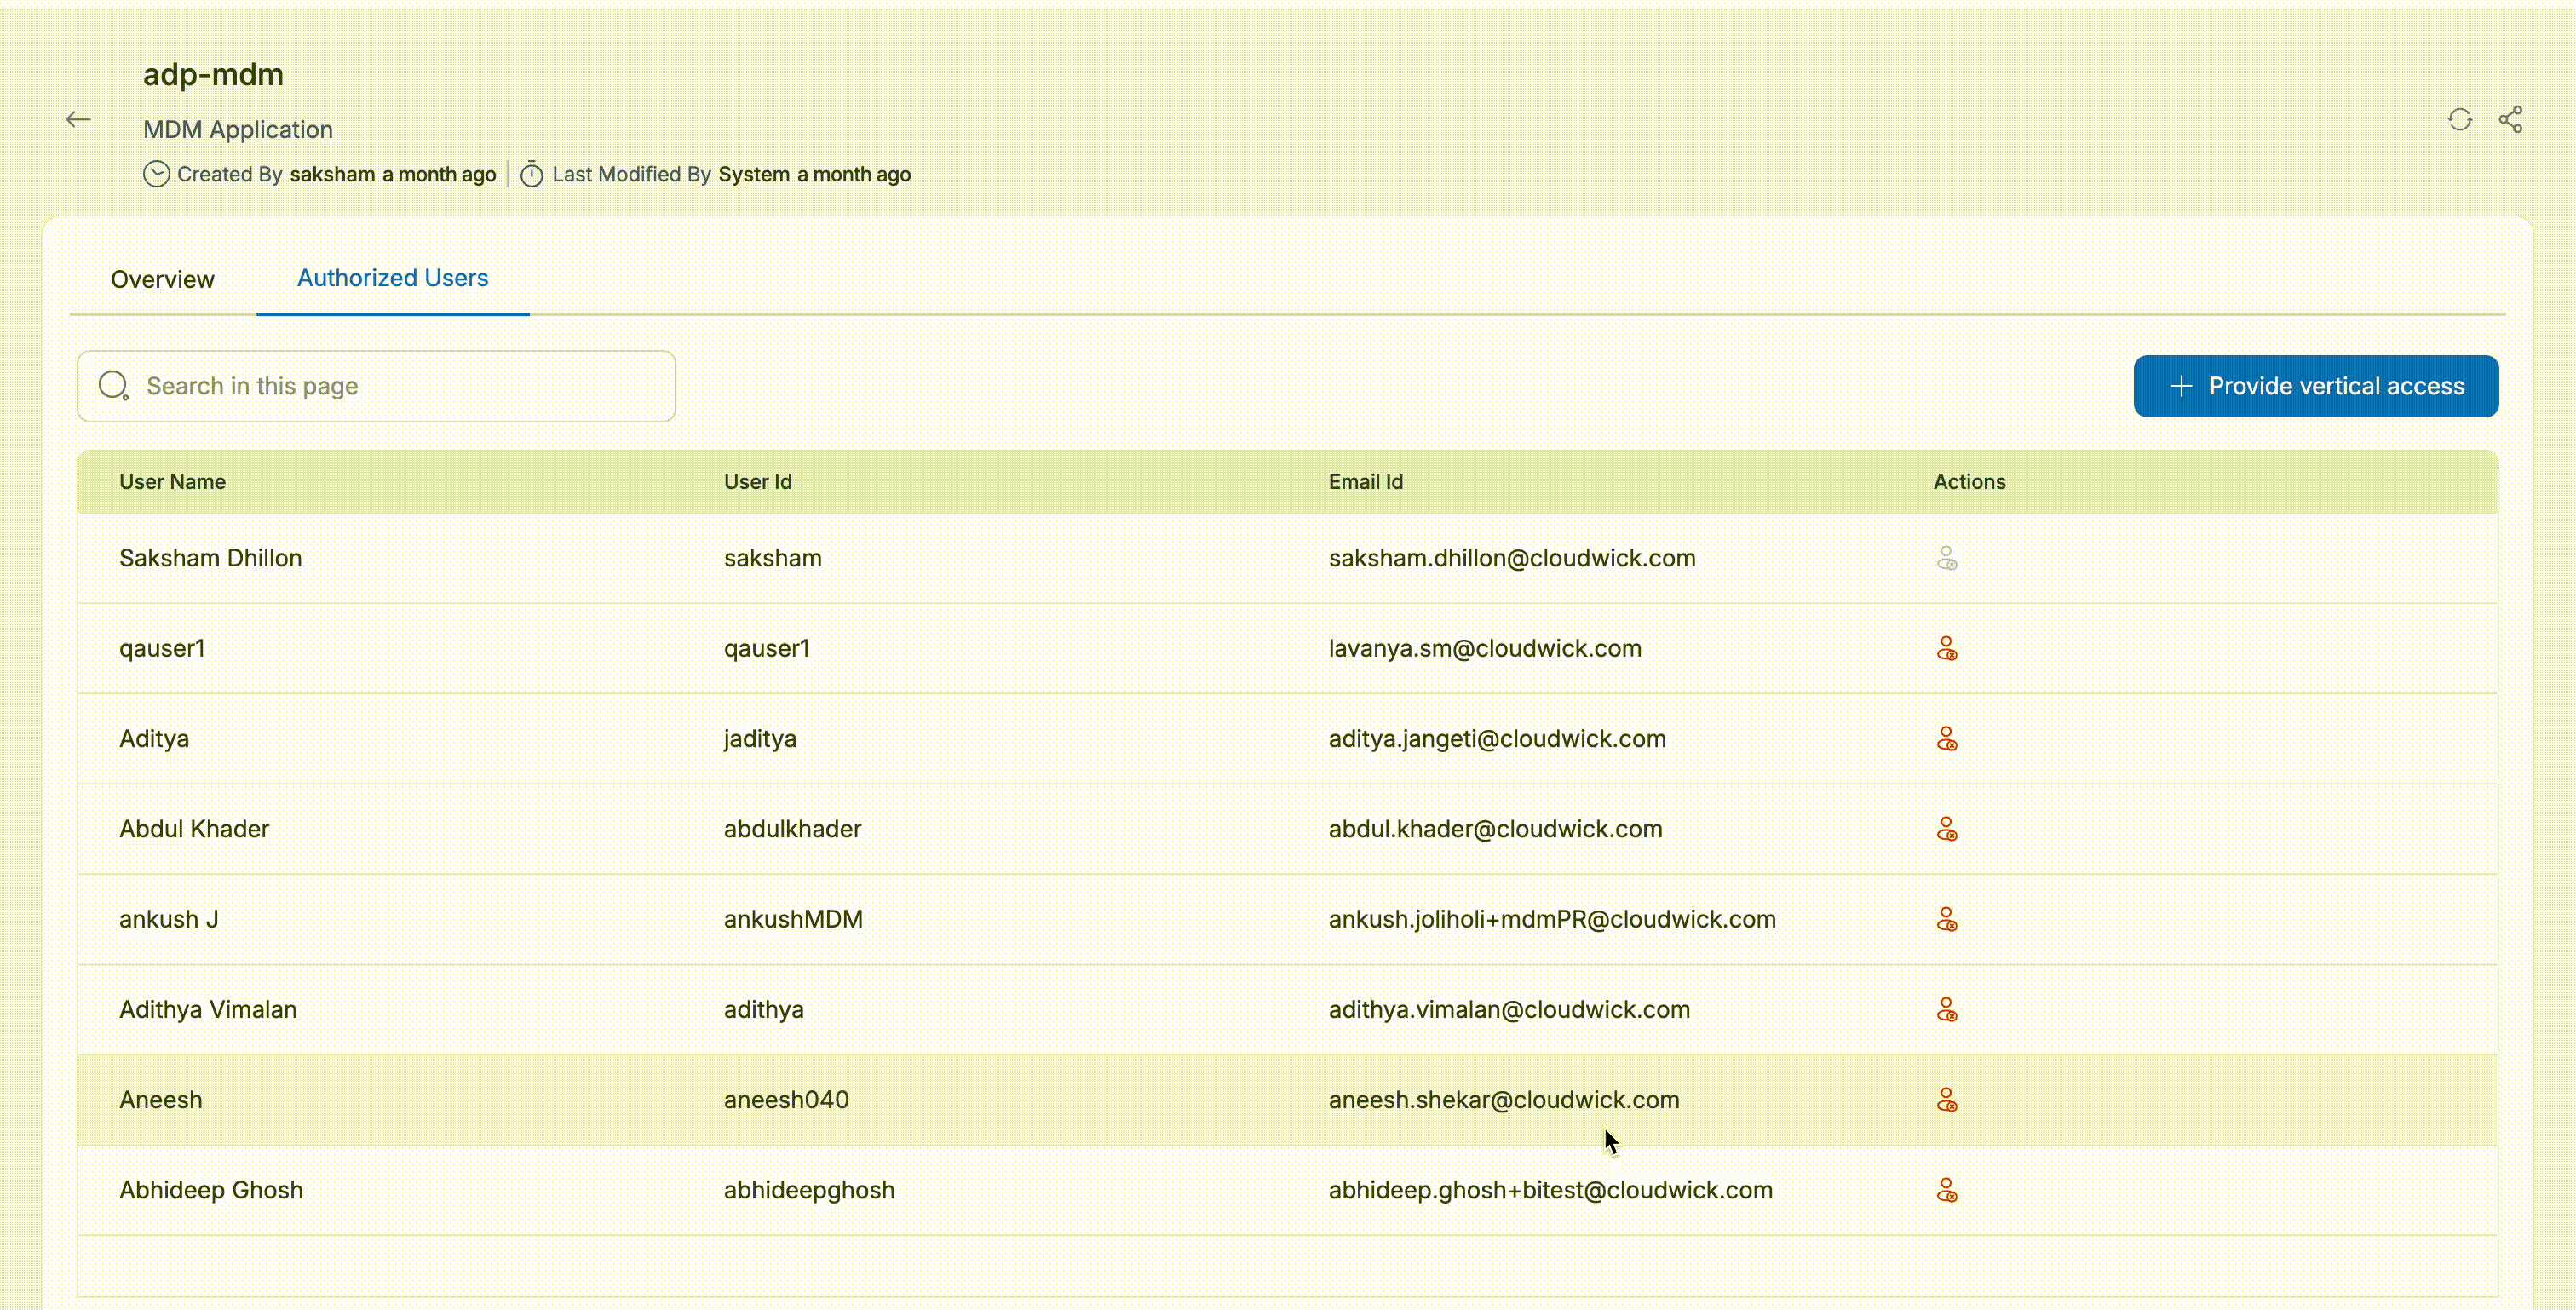Switch to the Overview tab
Image resolution: width=2576 pixels, height=1310 pixels.
162,279
